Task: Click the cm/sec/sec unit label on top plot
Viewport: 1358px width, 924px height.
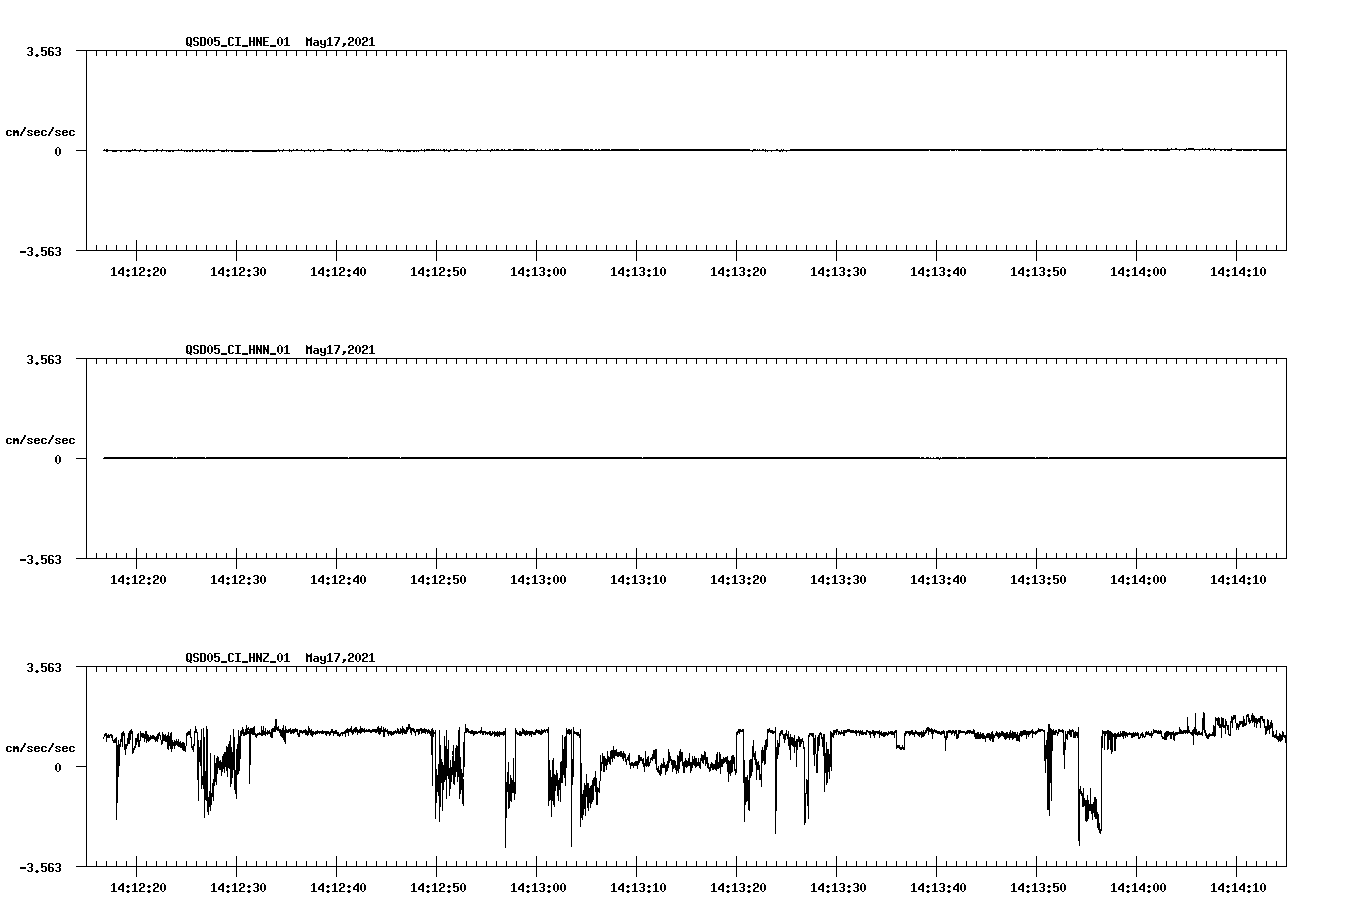Action: pyautogui.click(x=41, y=131)
